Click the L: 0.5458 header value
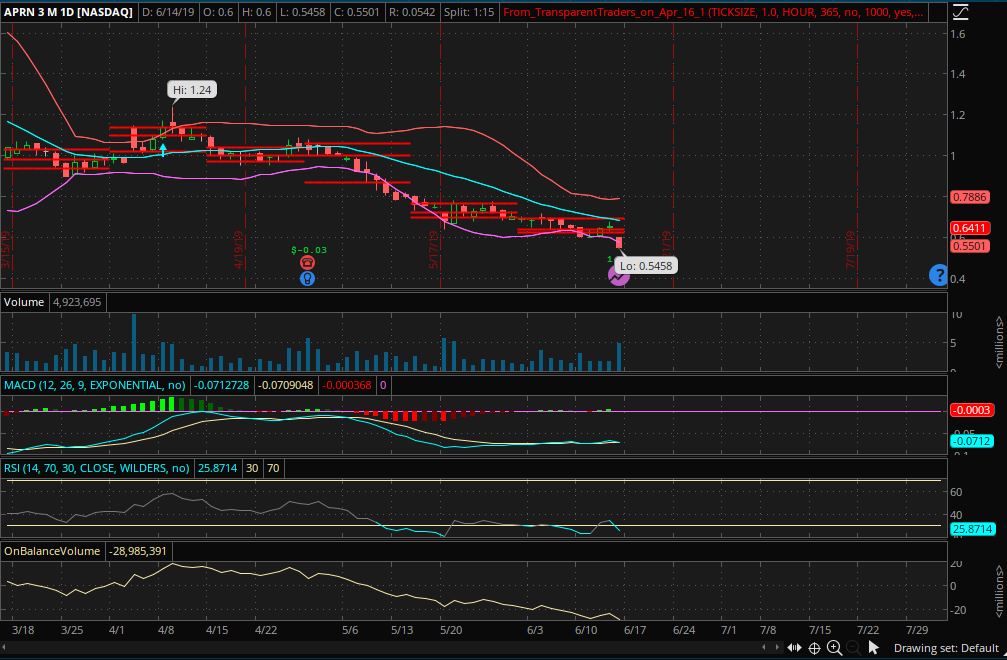This screenshot has width=1007, height=660. 302,12
